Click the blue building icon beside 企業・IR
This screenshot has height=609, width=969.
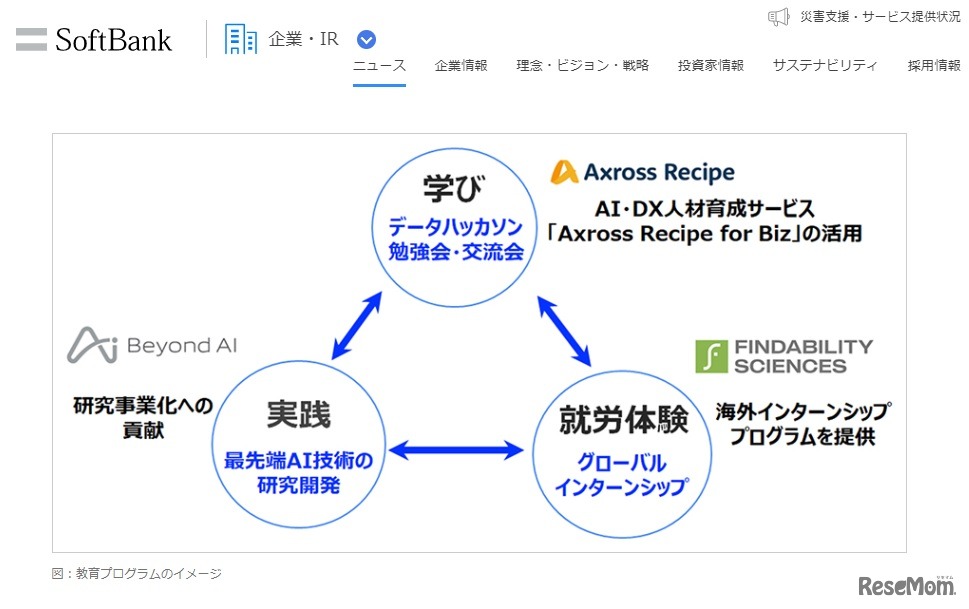pyautogui.click(x=239, y=38)
